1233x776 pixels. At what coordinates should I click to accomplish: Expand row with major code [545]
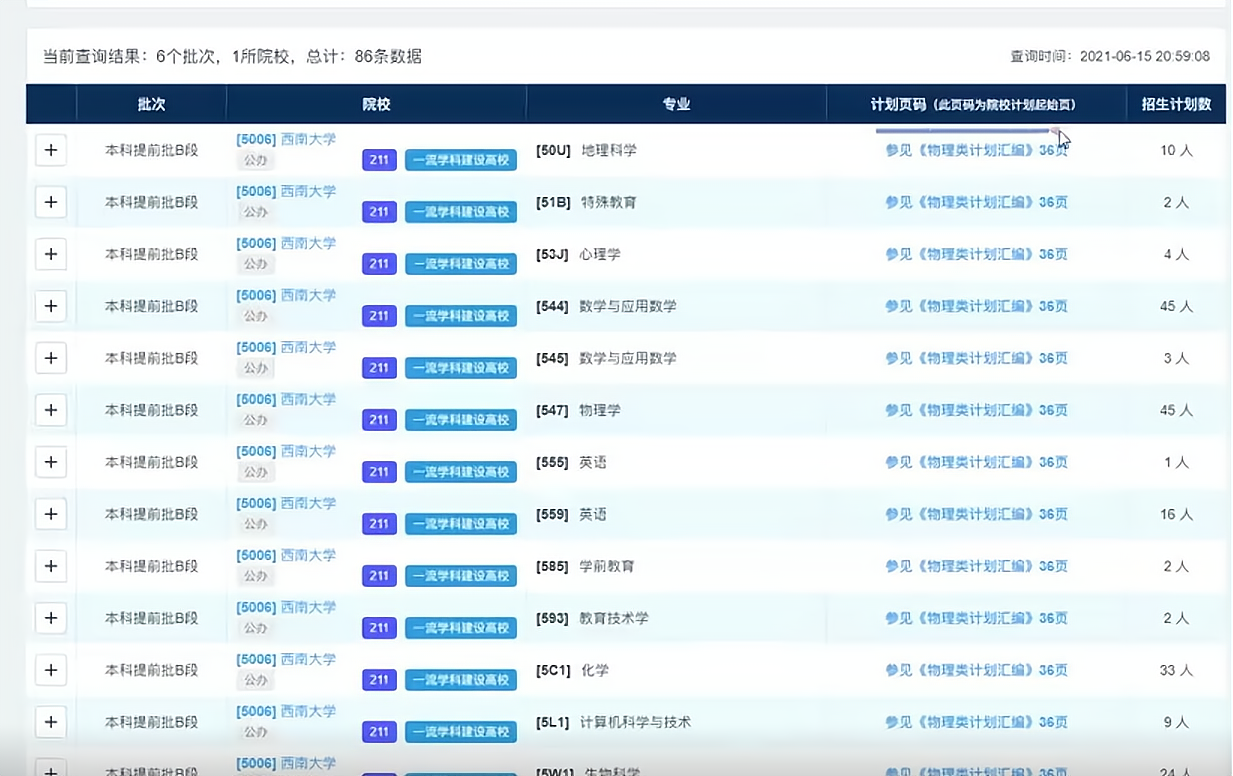[x=51, y=358]
